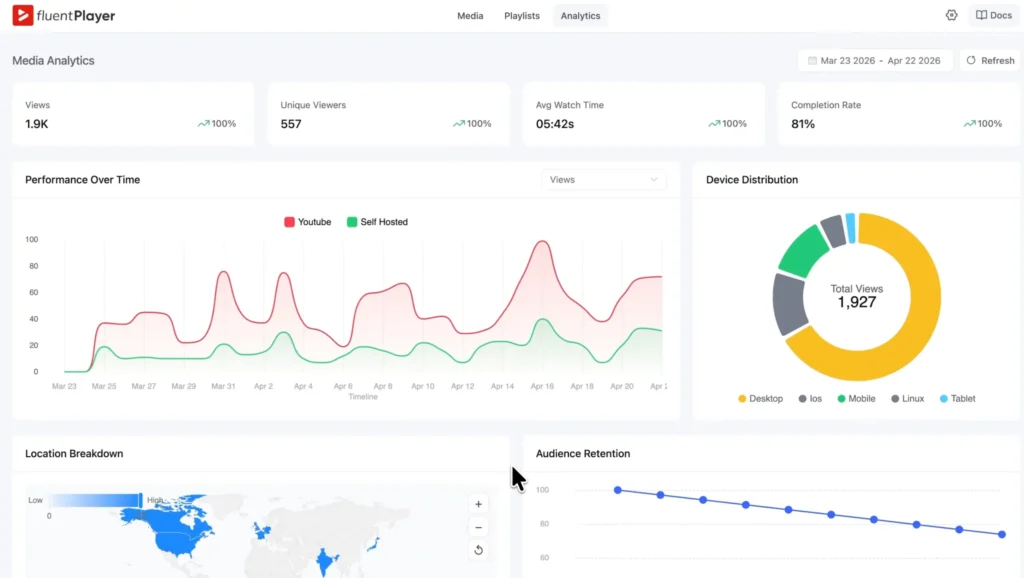Viewport: 1024px width, 578px height.
Task: Reset the location map view
Action: pos(478,550)
